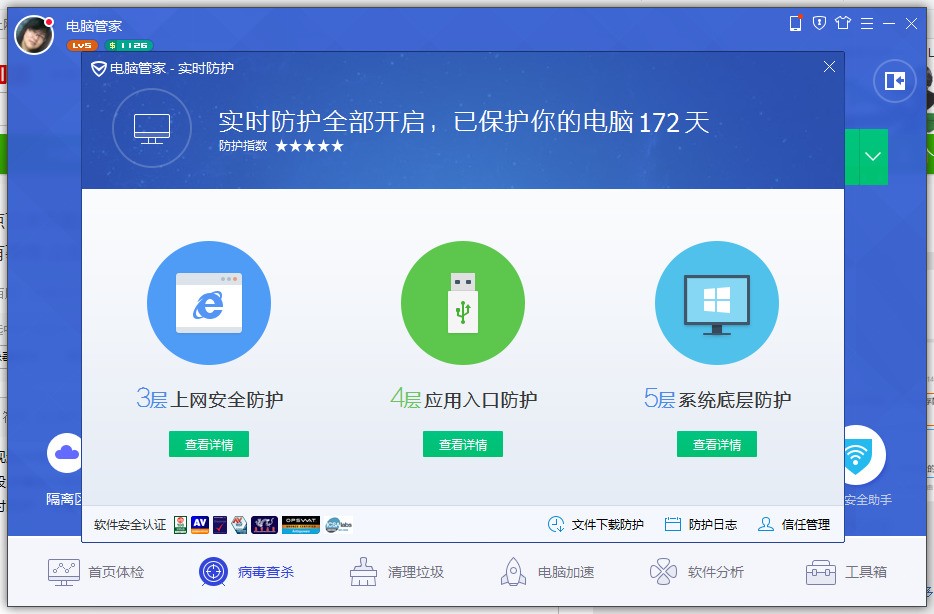Open the mobile phone icon in title bar
The image size is (934, 614).
[795, 23]
